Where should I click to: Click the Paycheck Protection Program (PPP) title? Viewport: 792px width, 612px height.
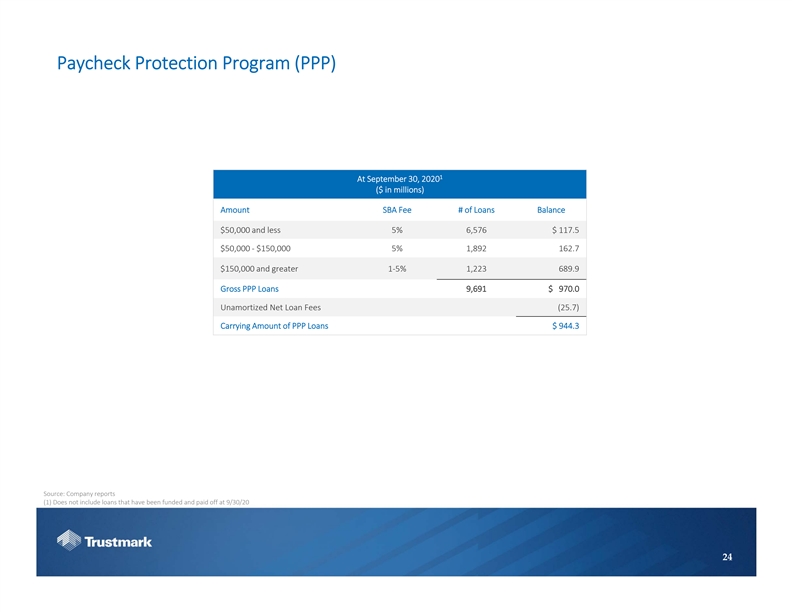pos(195,63)
